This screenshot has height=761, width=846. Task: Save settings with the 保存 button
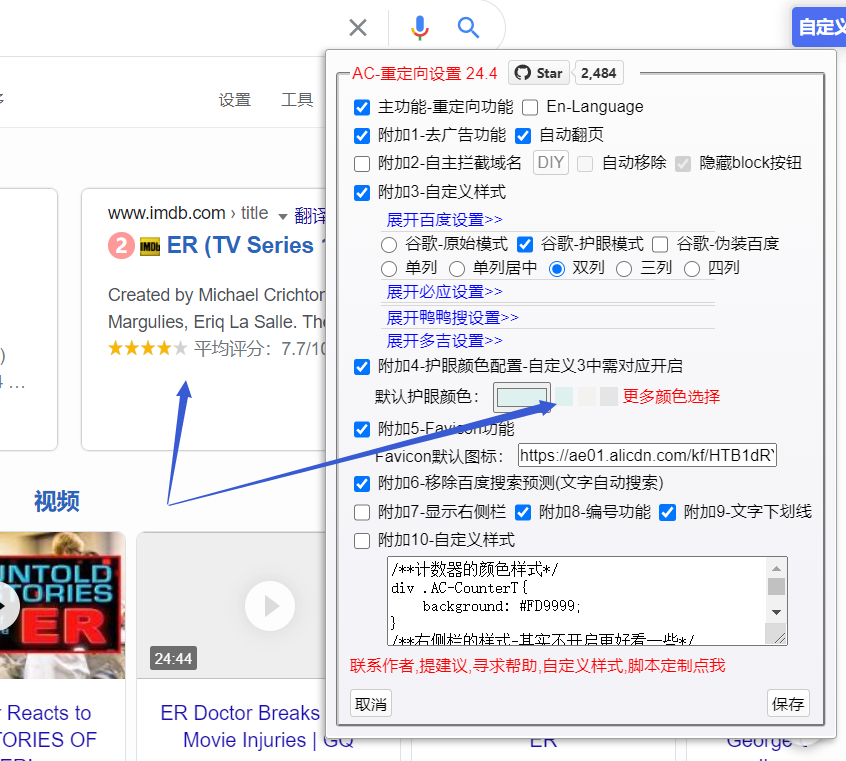788,703
